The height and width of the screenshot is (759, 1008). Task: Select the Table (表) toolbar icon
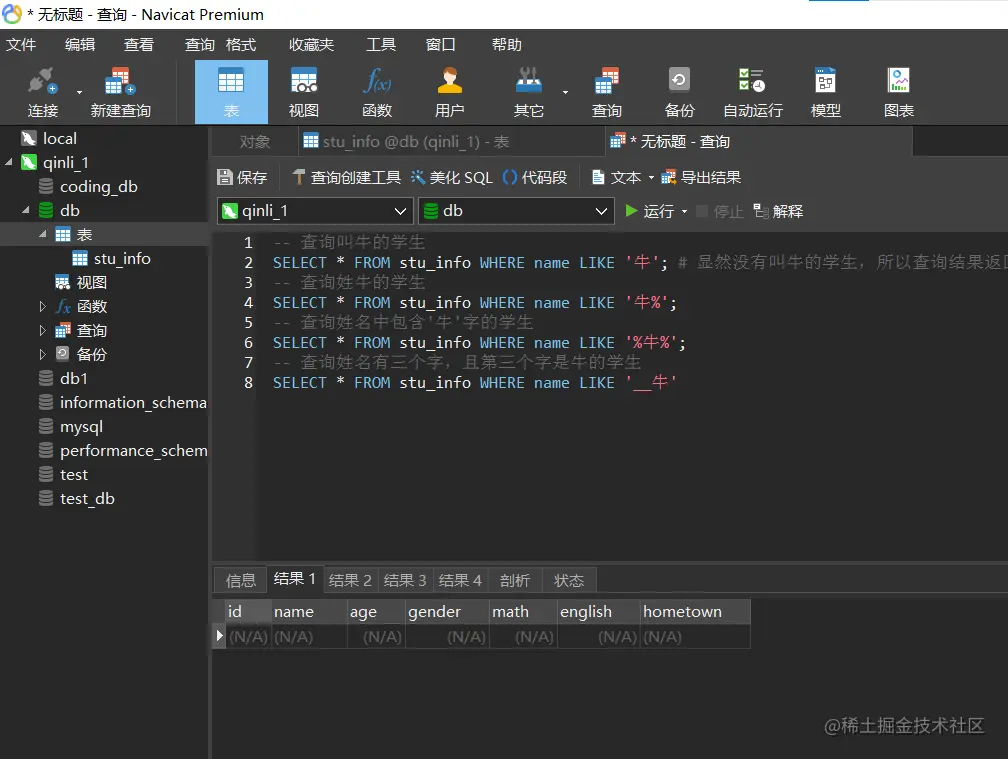click(231, 93)
